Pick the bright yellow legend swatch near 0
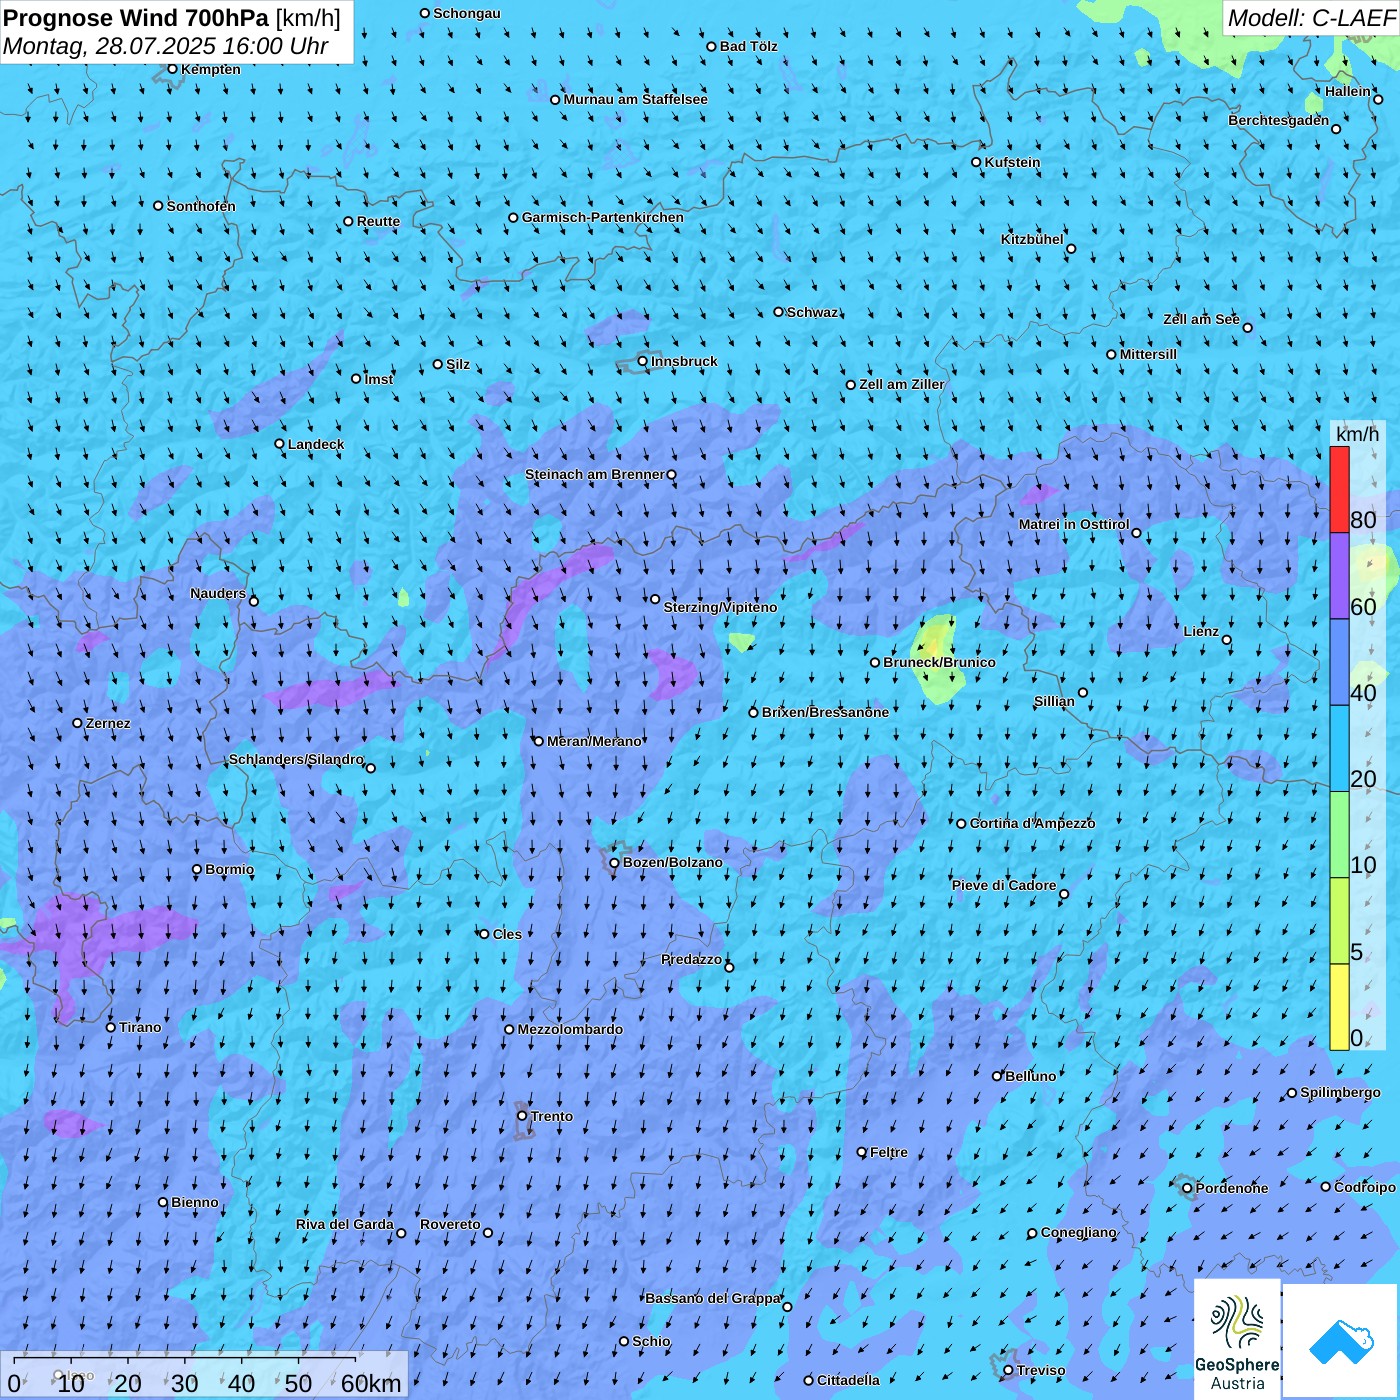Screen dimensions: 1400x1400 pyautogui.click(x=1339, y=1007)
